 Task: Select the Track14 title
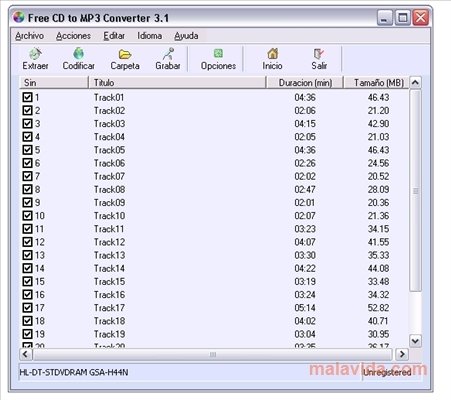coord(109,268)
